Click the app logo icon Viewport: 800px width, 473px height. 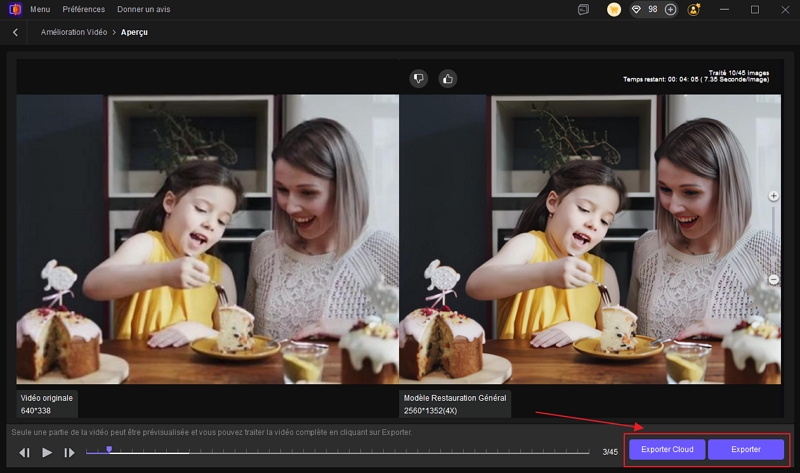[14, 9]
